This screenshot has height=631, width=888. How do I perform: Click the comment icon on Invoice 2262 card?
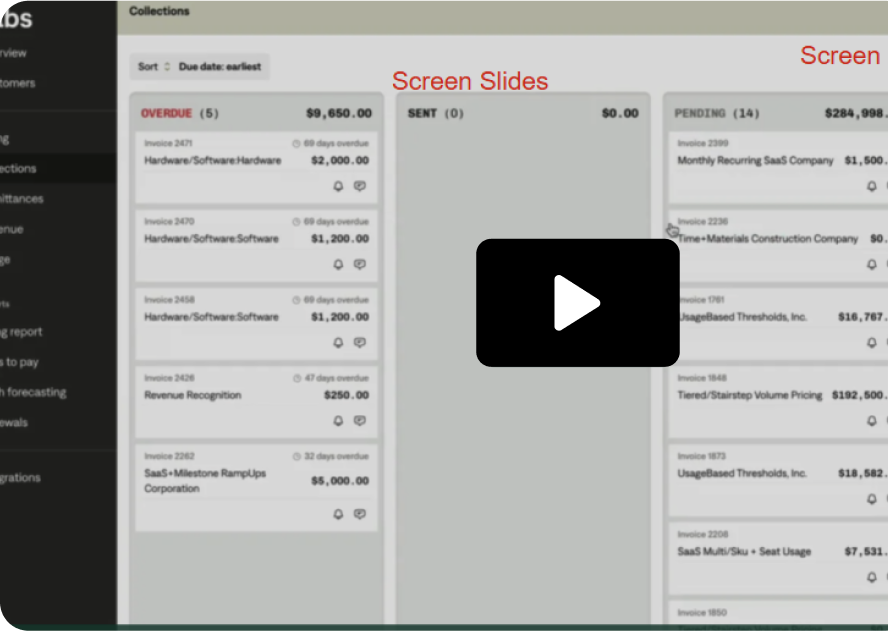point(360,514)
